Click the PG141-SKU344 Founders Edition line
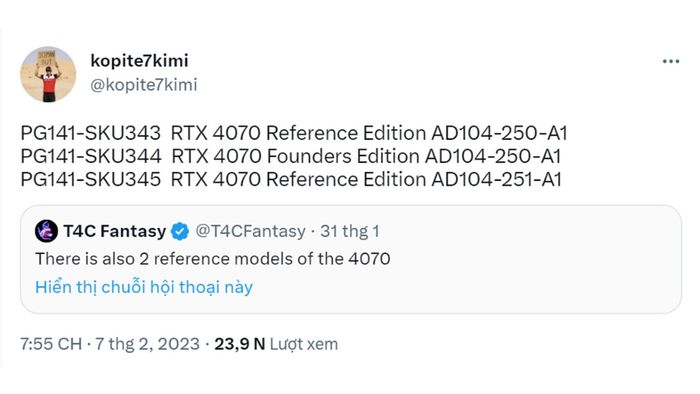Viewport: 700px width, 394px height. click(291, 156)
